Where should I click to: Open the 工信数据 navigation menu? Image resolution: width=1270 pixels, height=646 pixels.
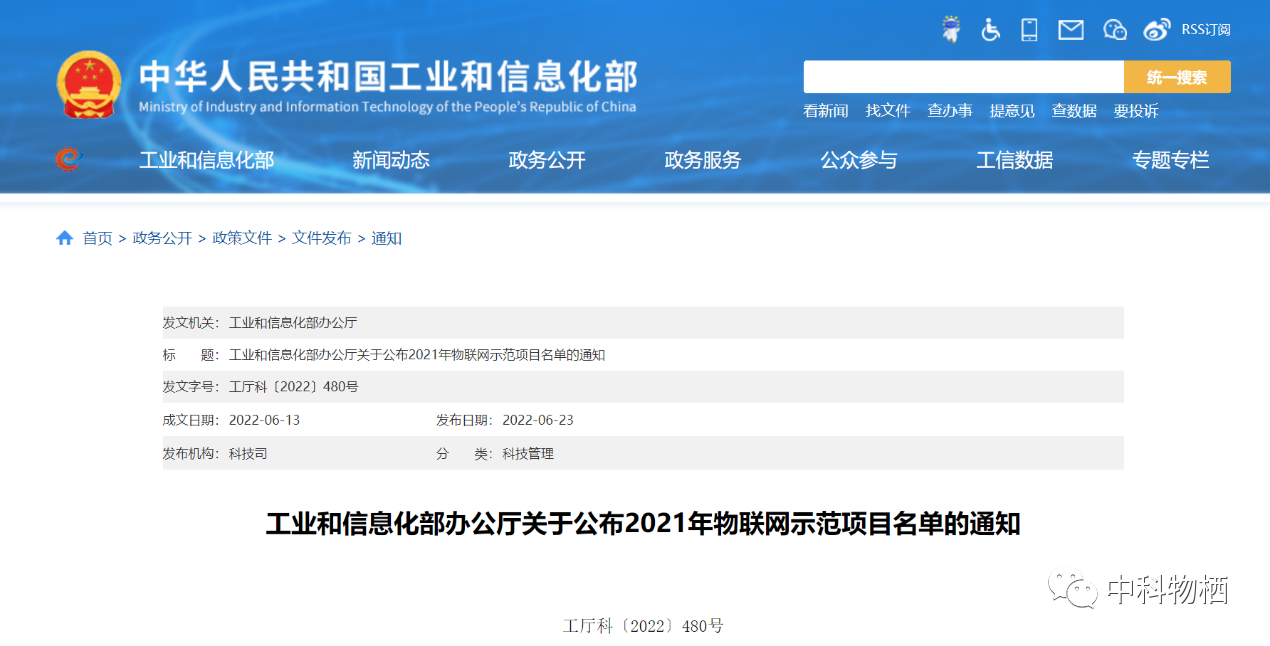[x=1015, y=160]
